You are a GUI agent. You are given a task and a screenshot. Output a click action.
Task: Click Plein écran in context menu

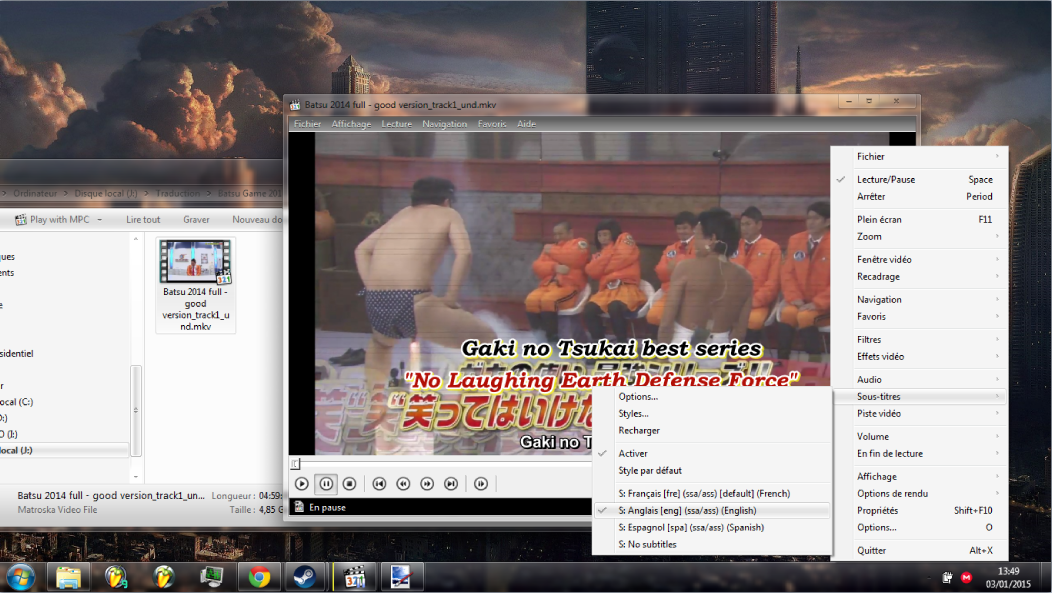point(920,219)
